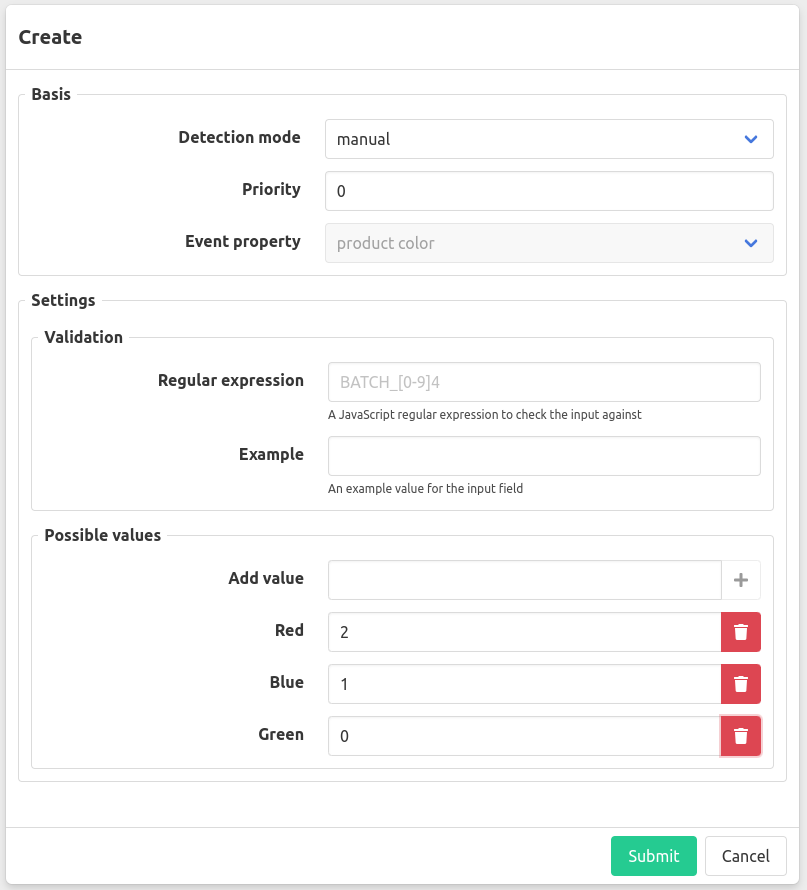Click the 'Basis' section heading
807x890 pixels.
click(x=51, y=94)
